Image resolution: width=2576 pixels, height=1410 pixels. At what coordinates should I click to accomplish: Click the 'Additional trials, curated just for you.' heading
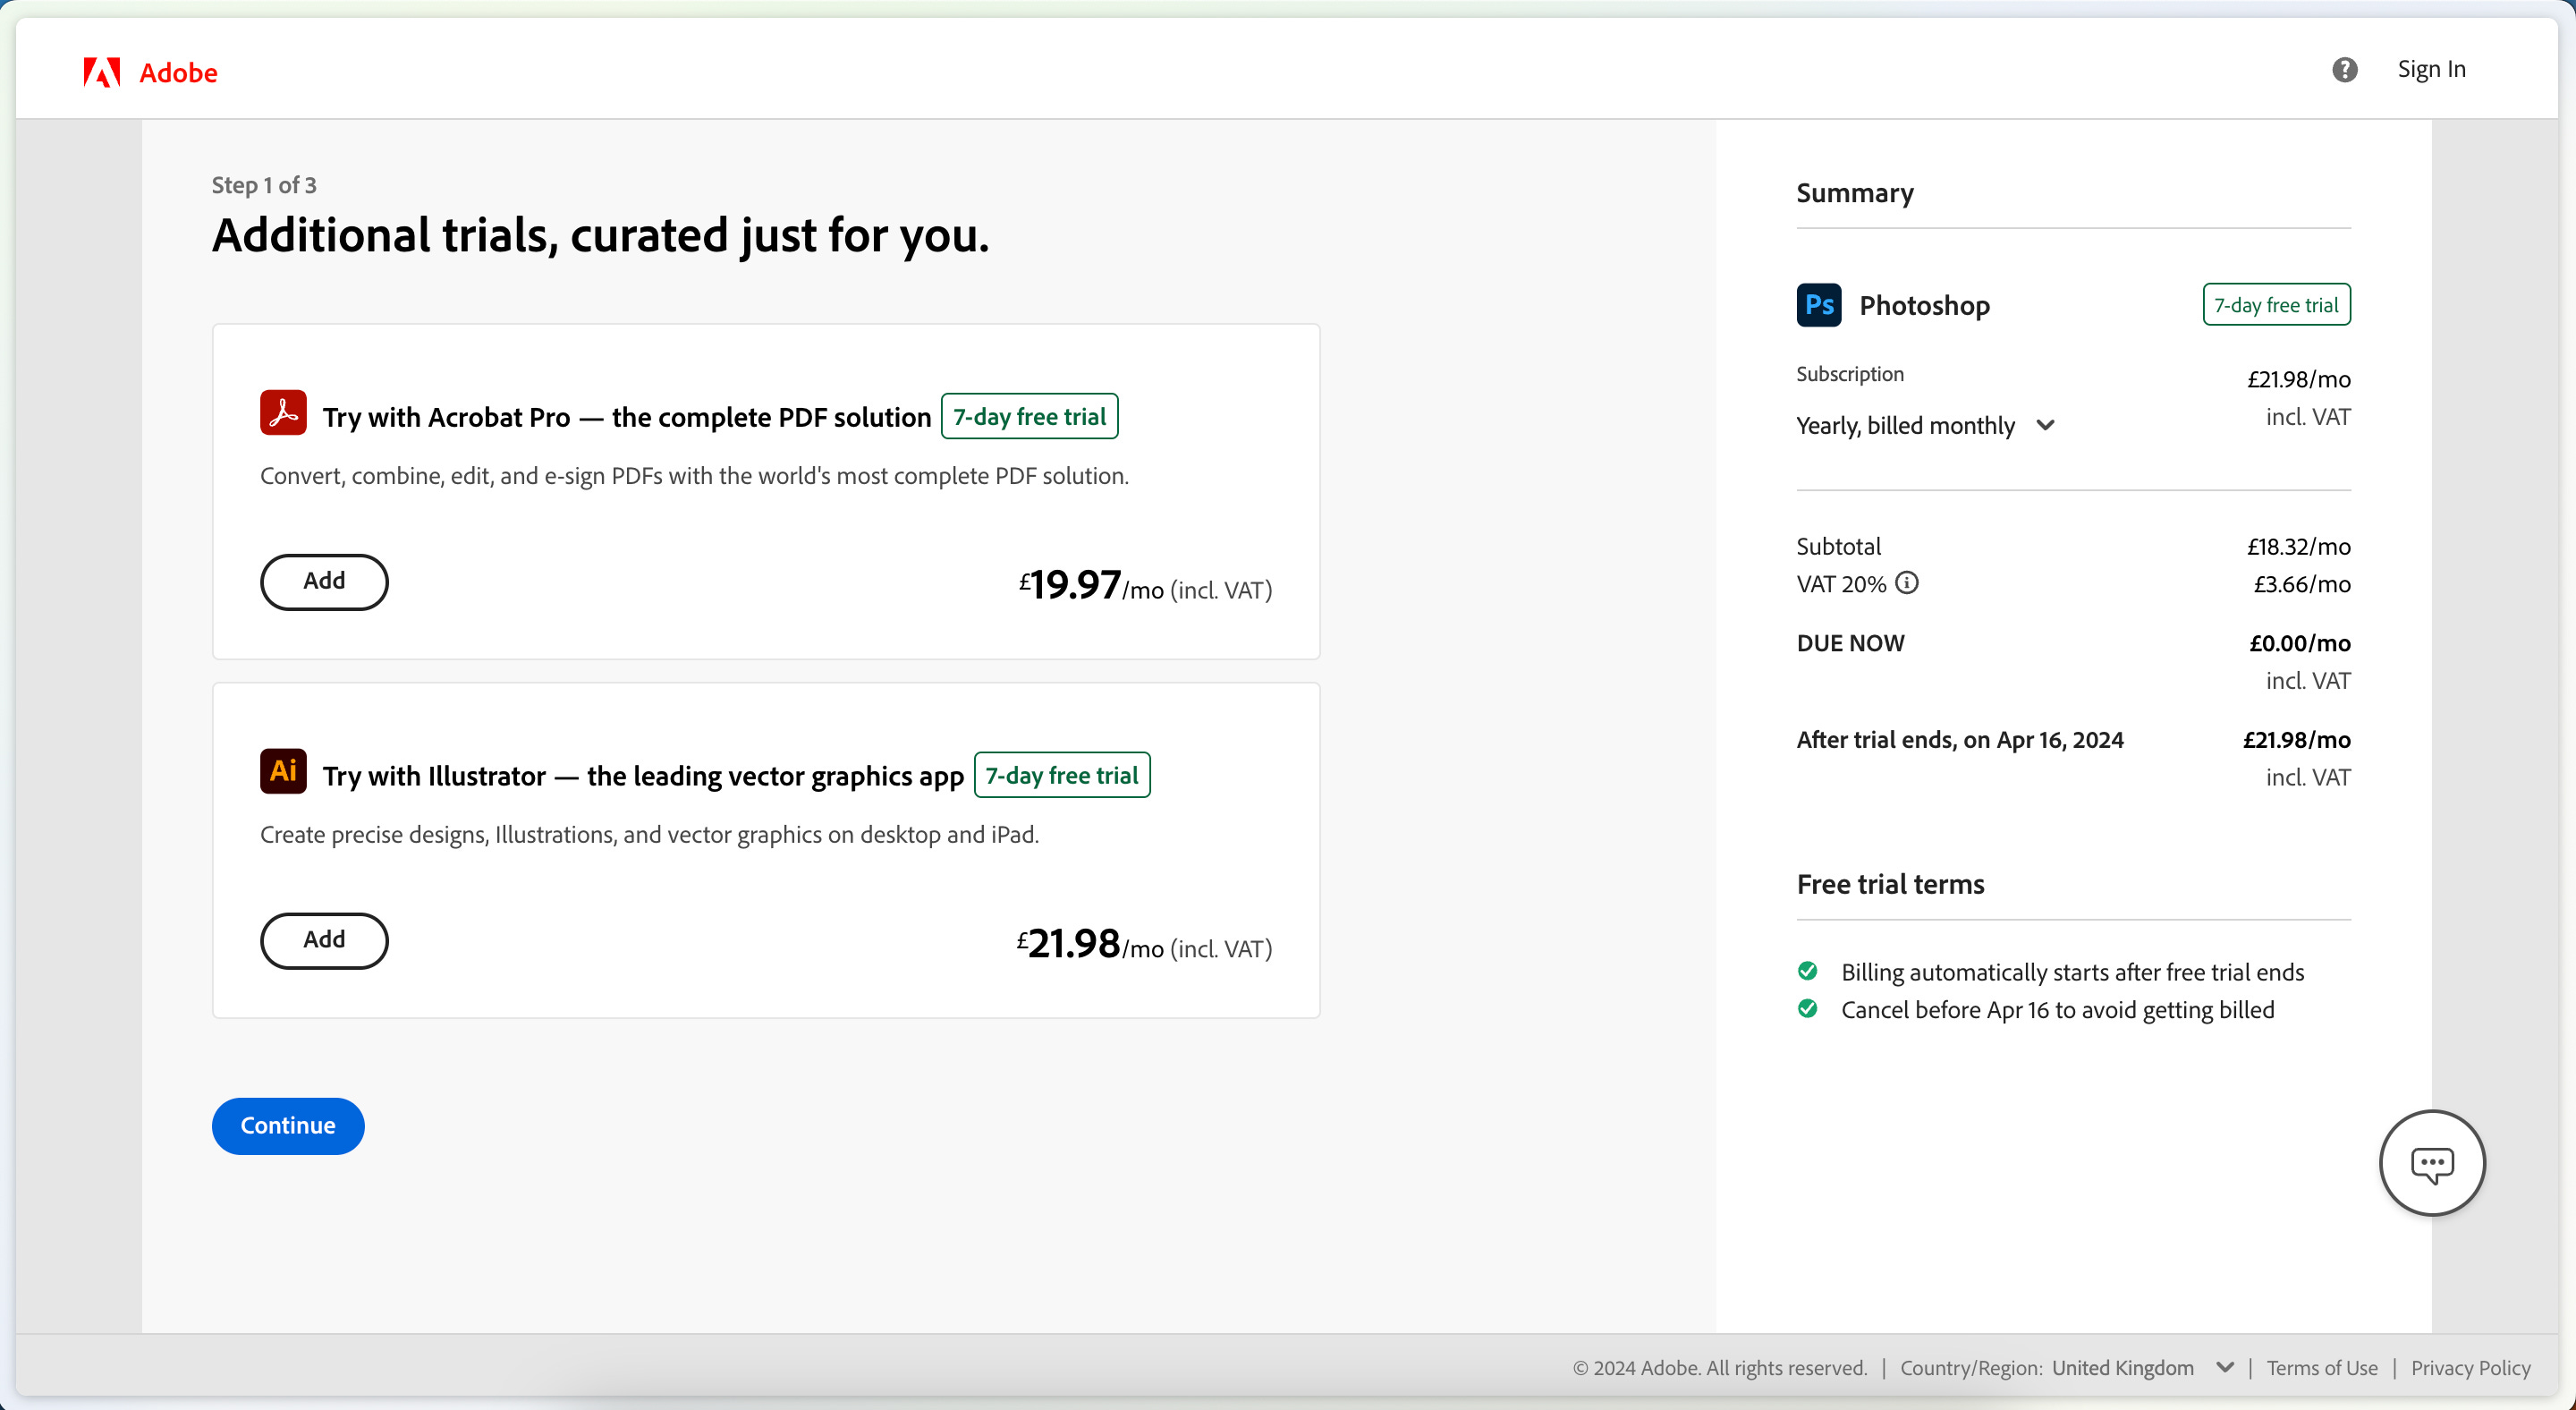click(600, 236)
